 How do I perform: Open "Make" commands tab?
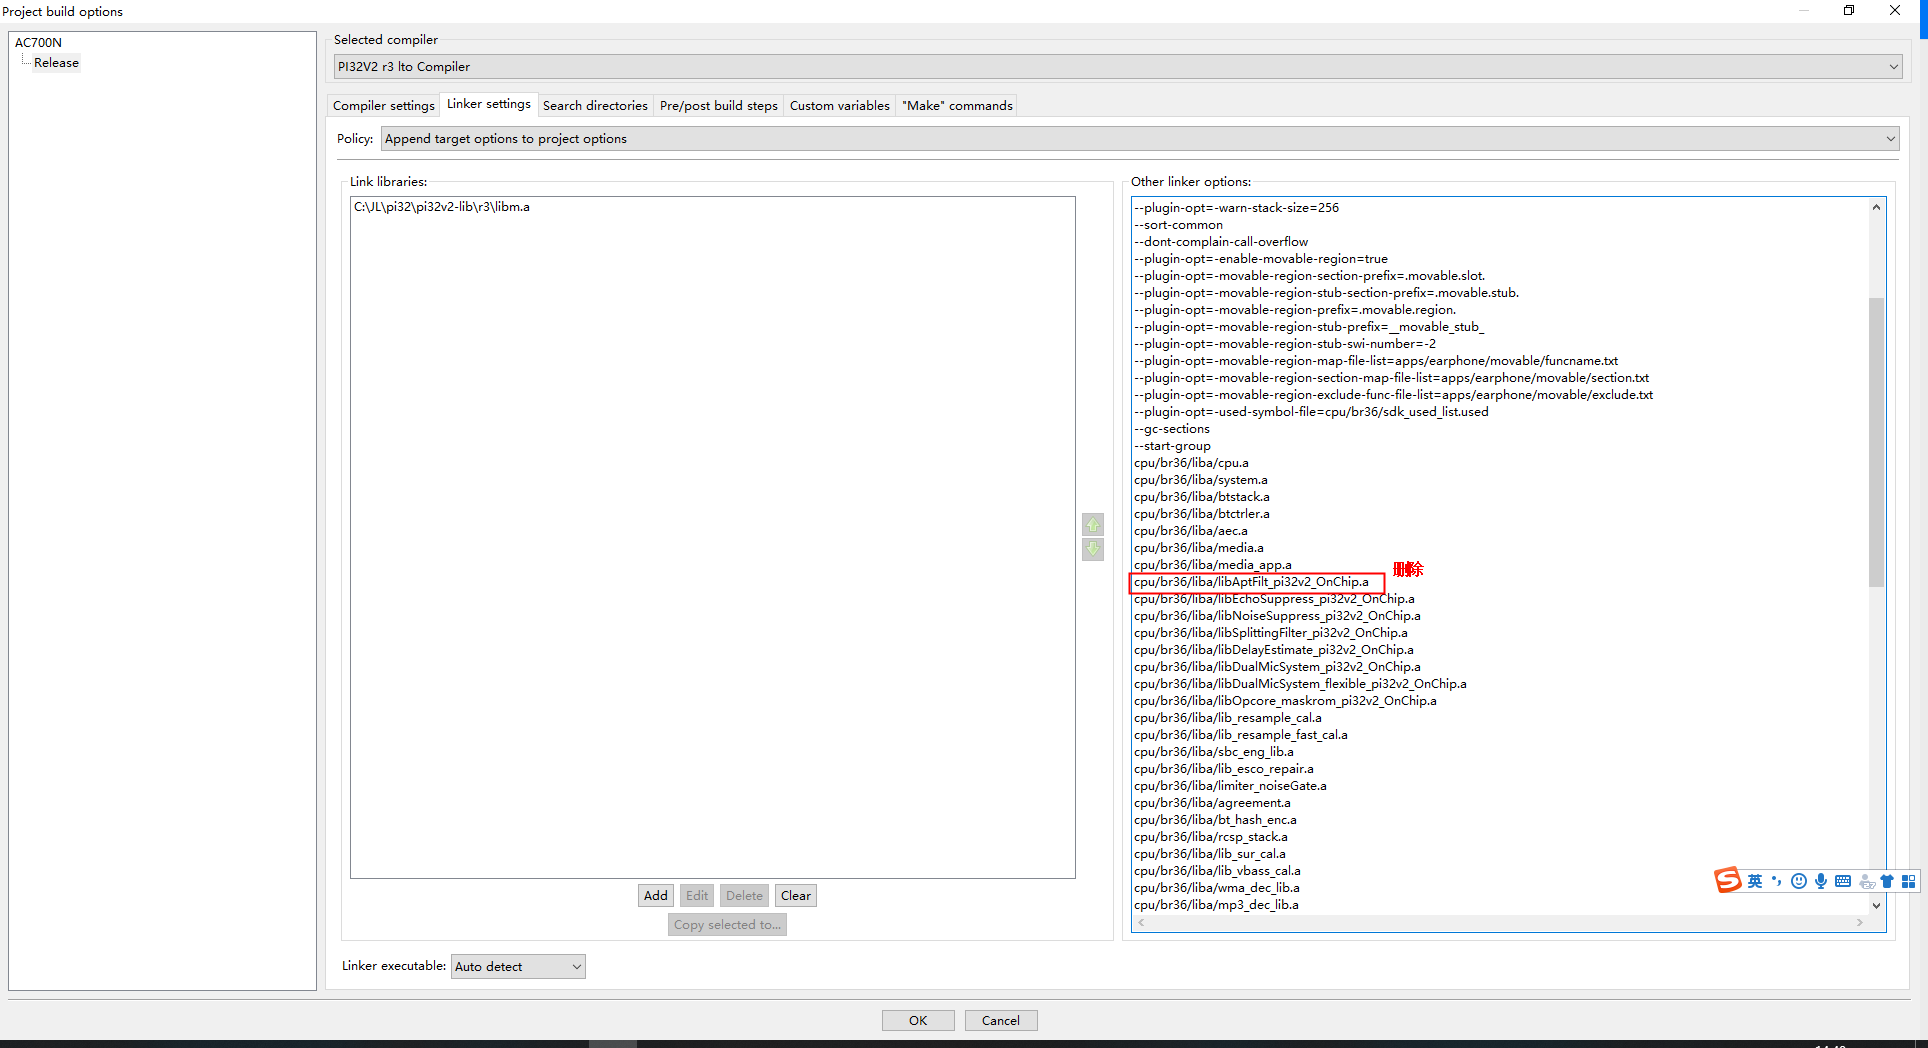coord(957,105)
